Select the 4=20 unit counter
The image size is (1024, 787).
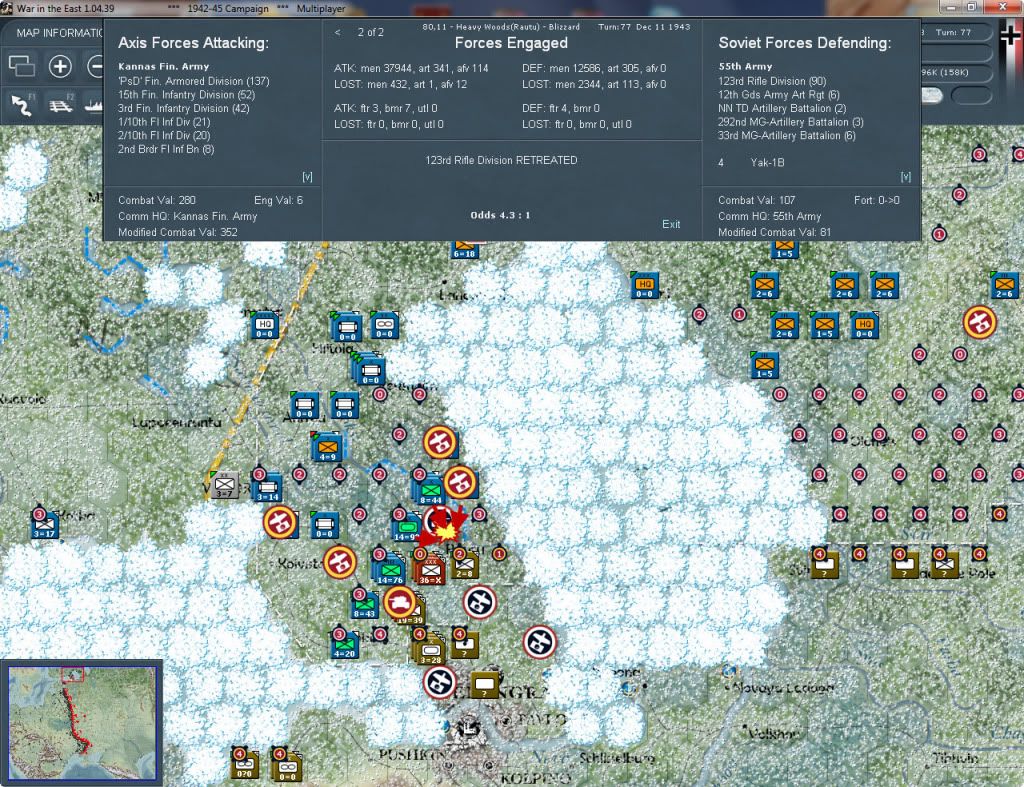[x=344, y=645]
